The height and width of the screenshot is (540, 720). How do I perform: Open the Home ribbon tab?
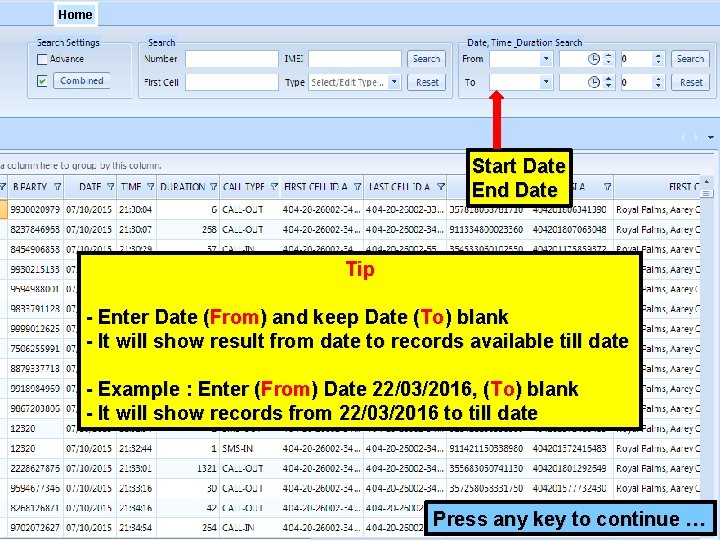75,14
